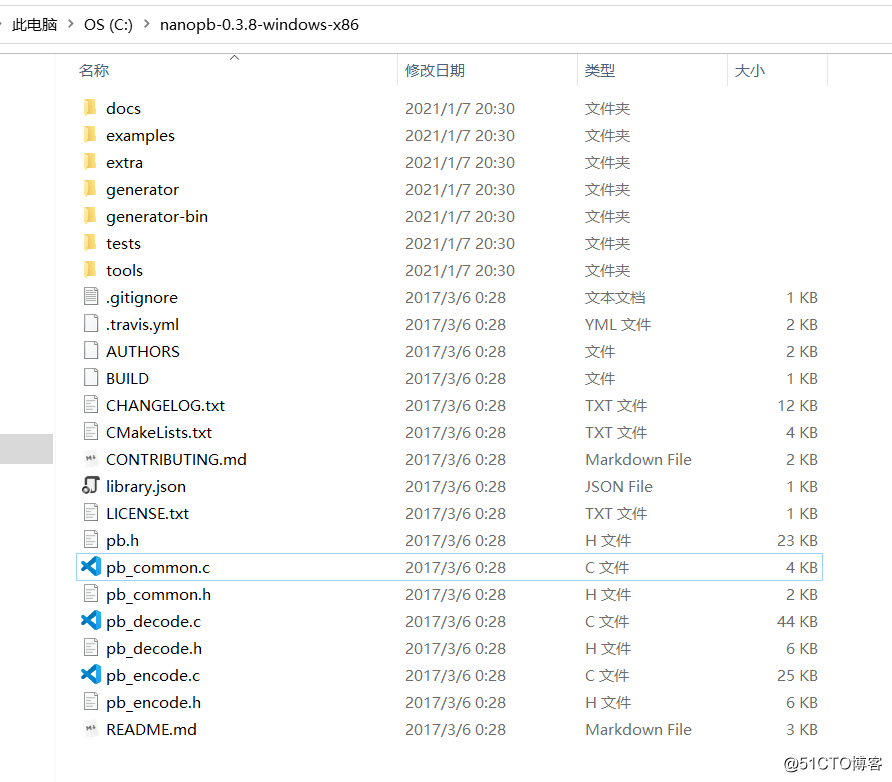Select the generator folder icon
The image size is (892, 782).
[x=90, y=189]
